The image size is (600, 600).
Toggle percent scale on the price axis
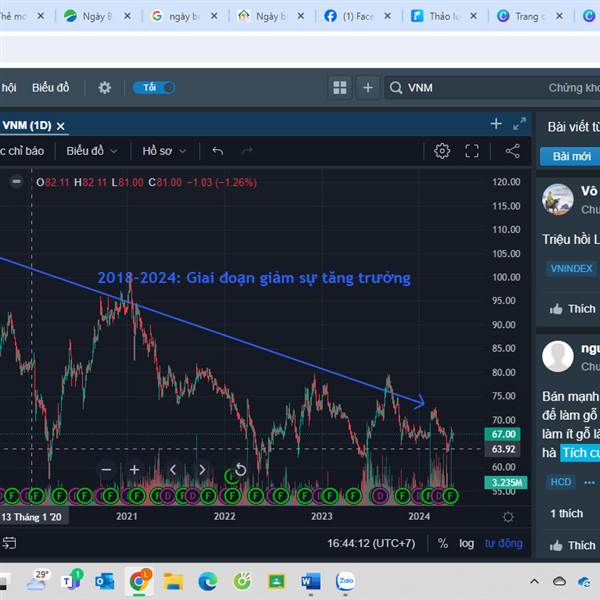click(443, 543)
